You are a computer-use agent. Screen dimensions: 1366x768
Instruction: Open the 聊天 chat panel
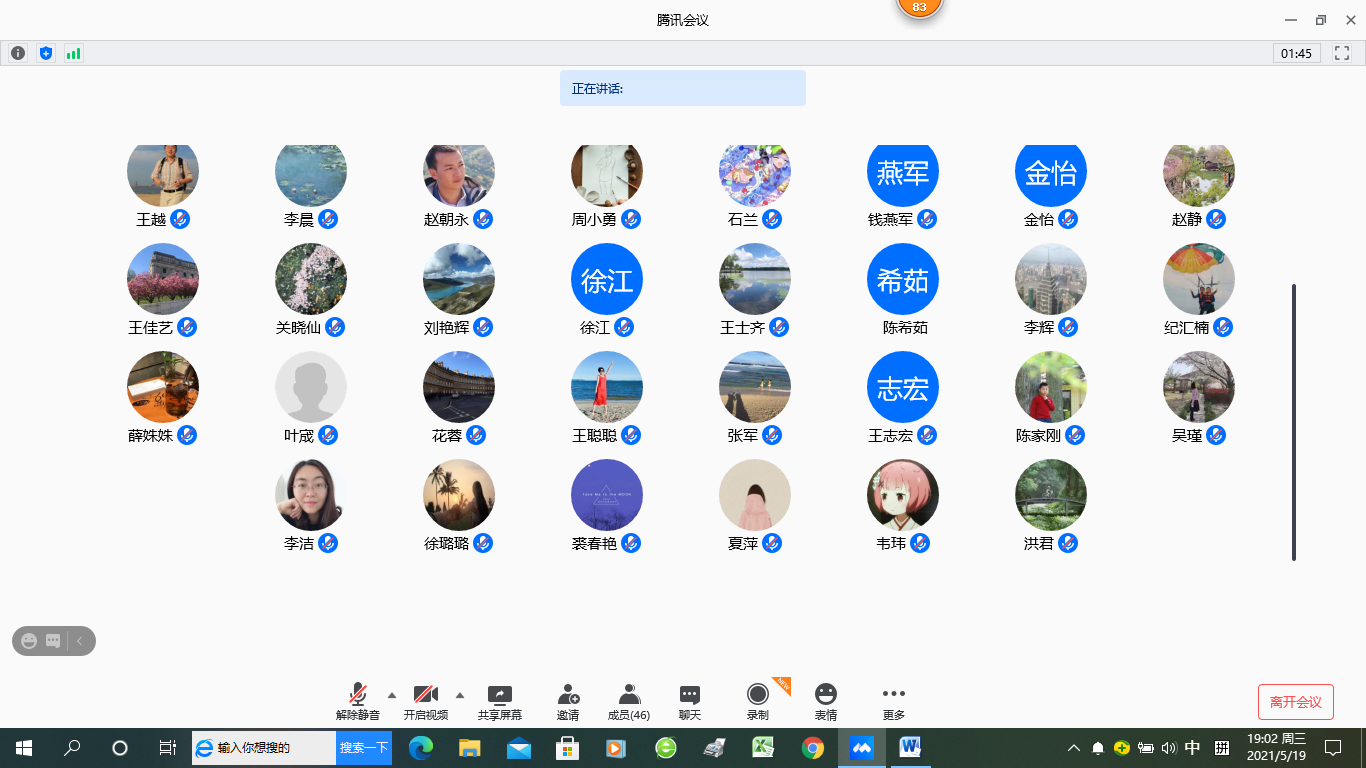[x=690, y=702]
